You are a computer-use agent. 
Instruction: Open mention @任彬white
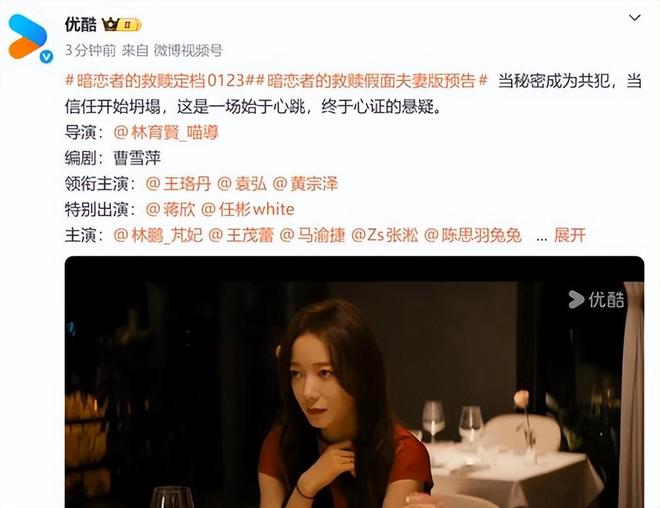248,209
